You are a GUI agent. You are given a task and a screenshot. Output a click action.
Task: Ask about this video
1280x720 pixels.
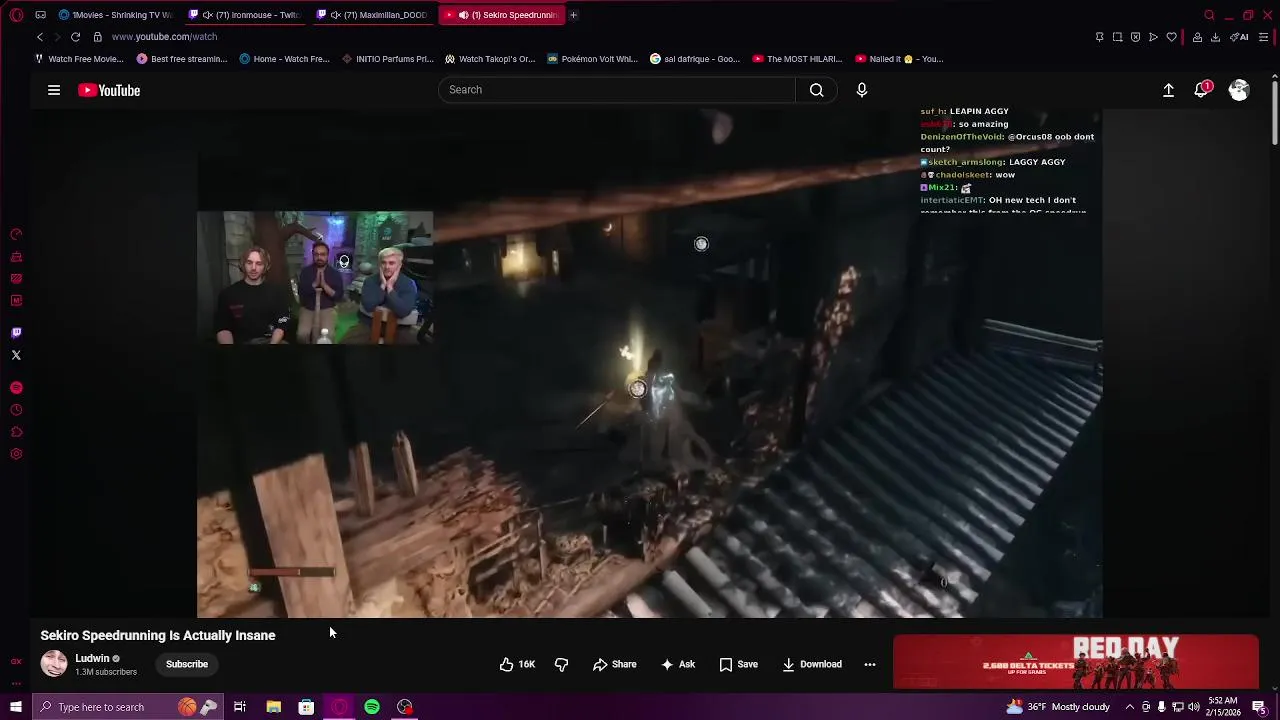678,664
